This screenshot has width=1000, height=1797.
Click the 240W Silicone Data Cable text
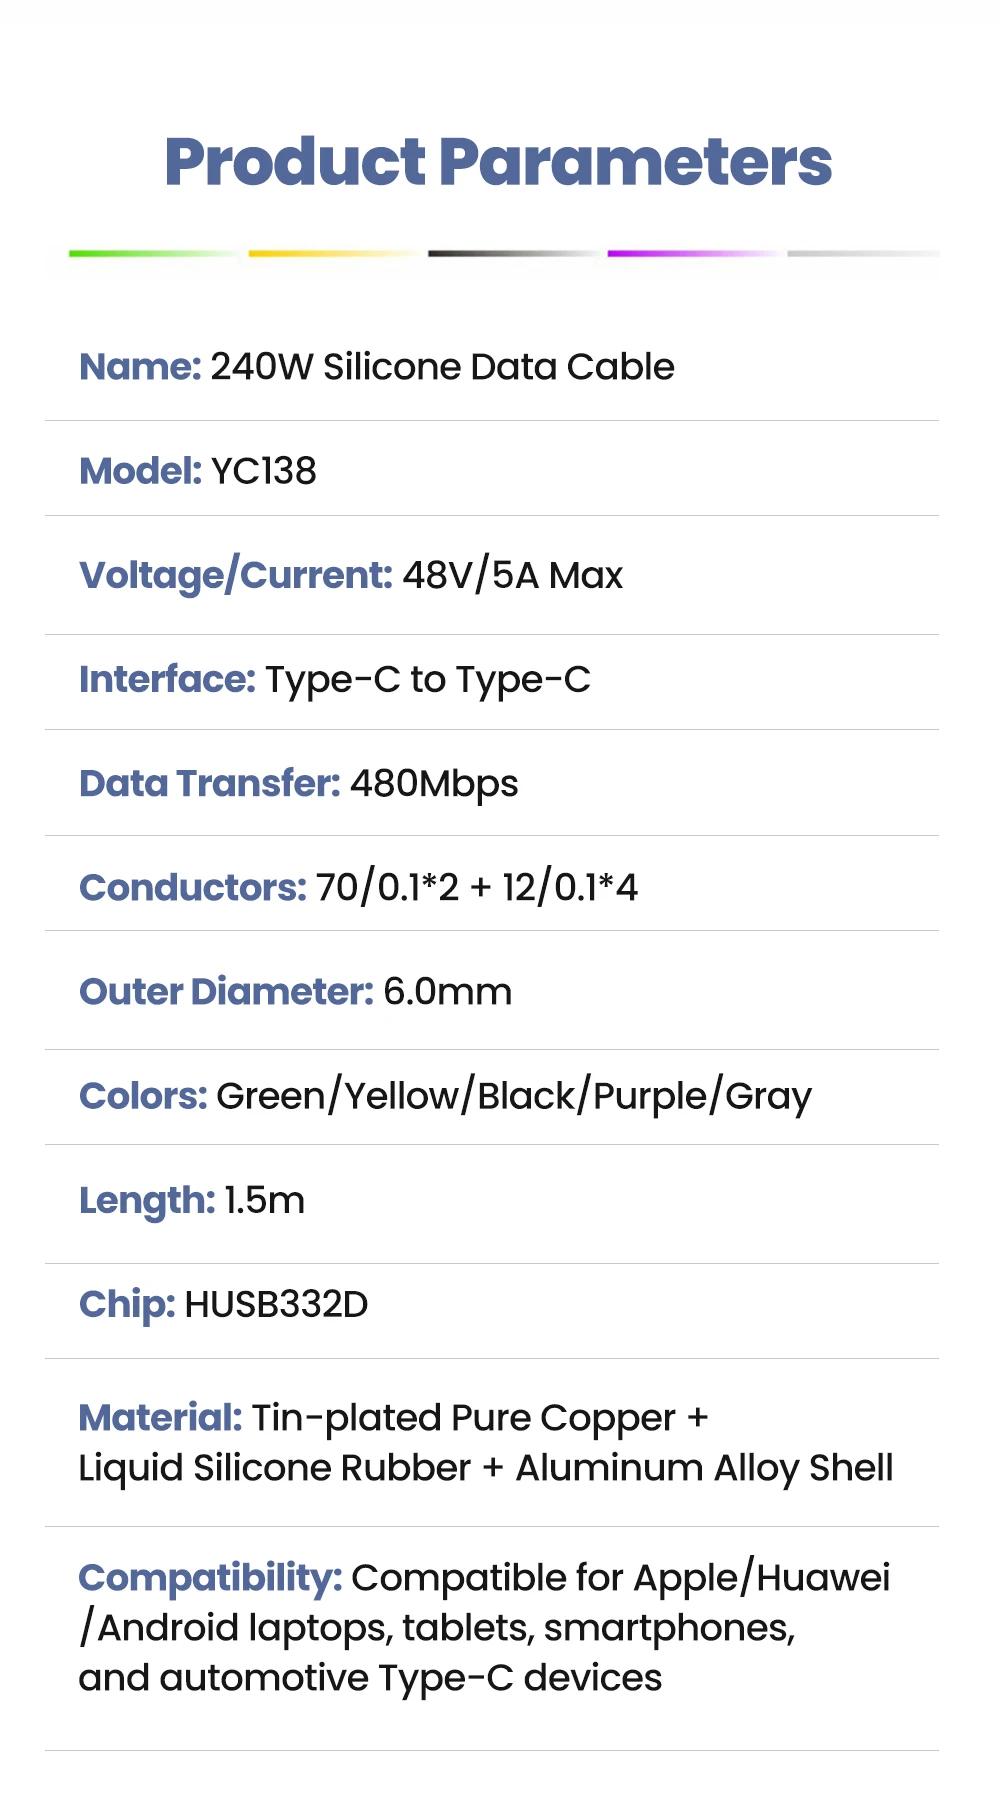442,367
